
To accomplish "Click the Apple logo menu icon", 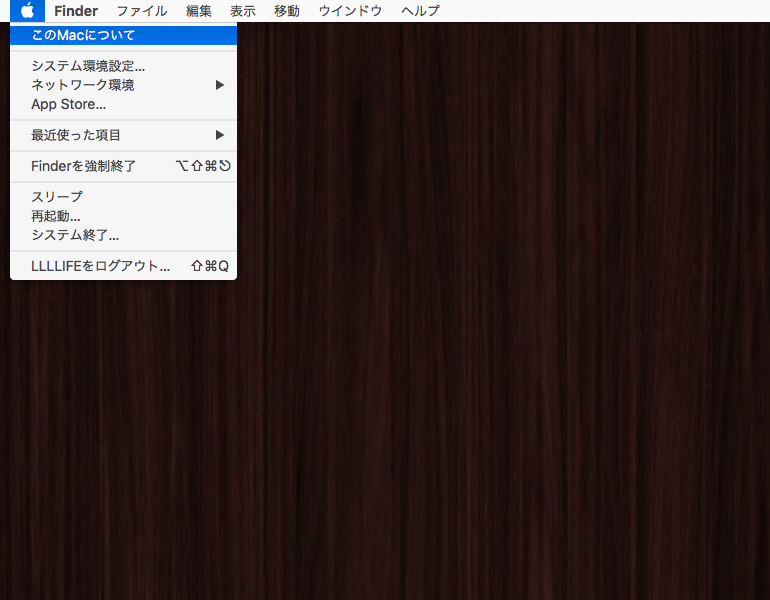I will 27,11.
